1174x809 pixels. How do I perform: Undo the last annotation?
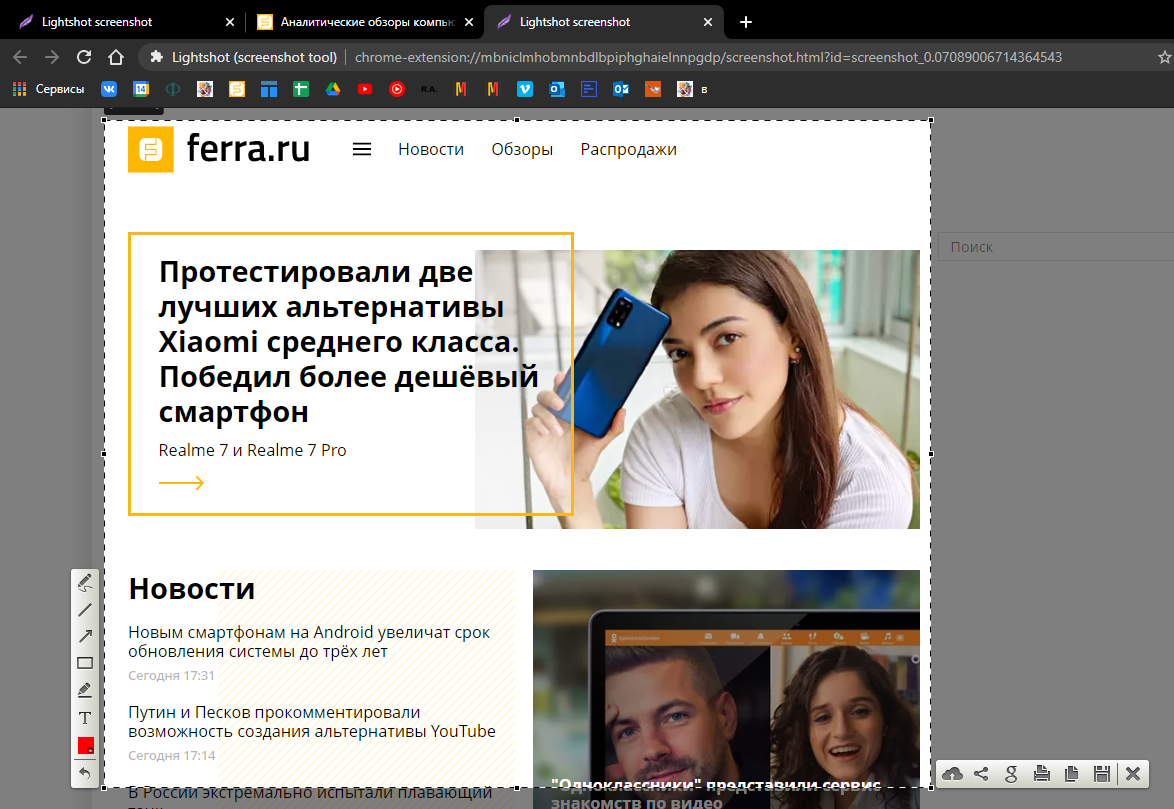tap(85, 772)
